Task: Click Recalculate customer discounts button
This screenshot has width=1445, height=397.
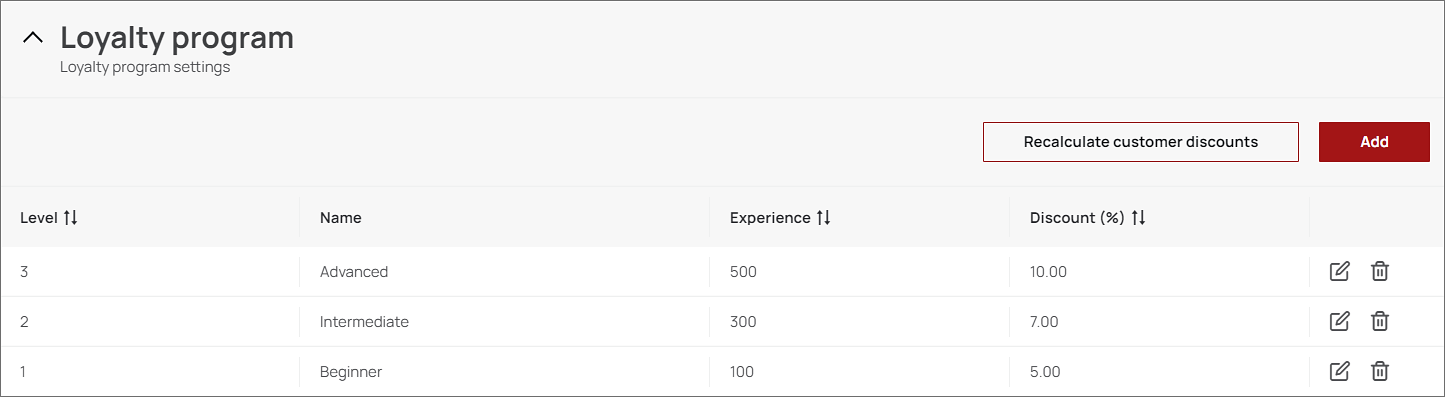Action: click(1141, 142)
